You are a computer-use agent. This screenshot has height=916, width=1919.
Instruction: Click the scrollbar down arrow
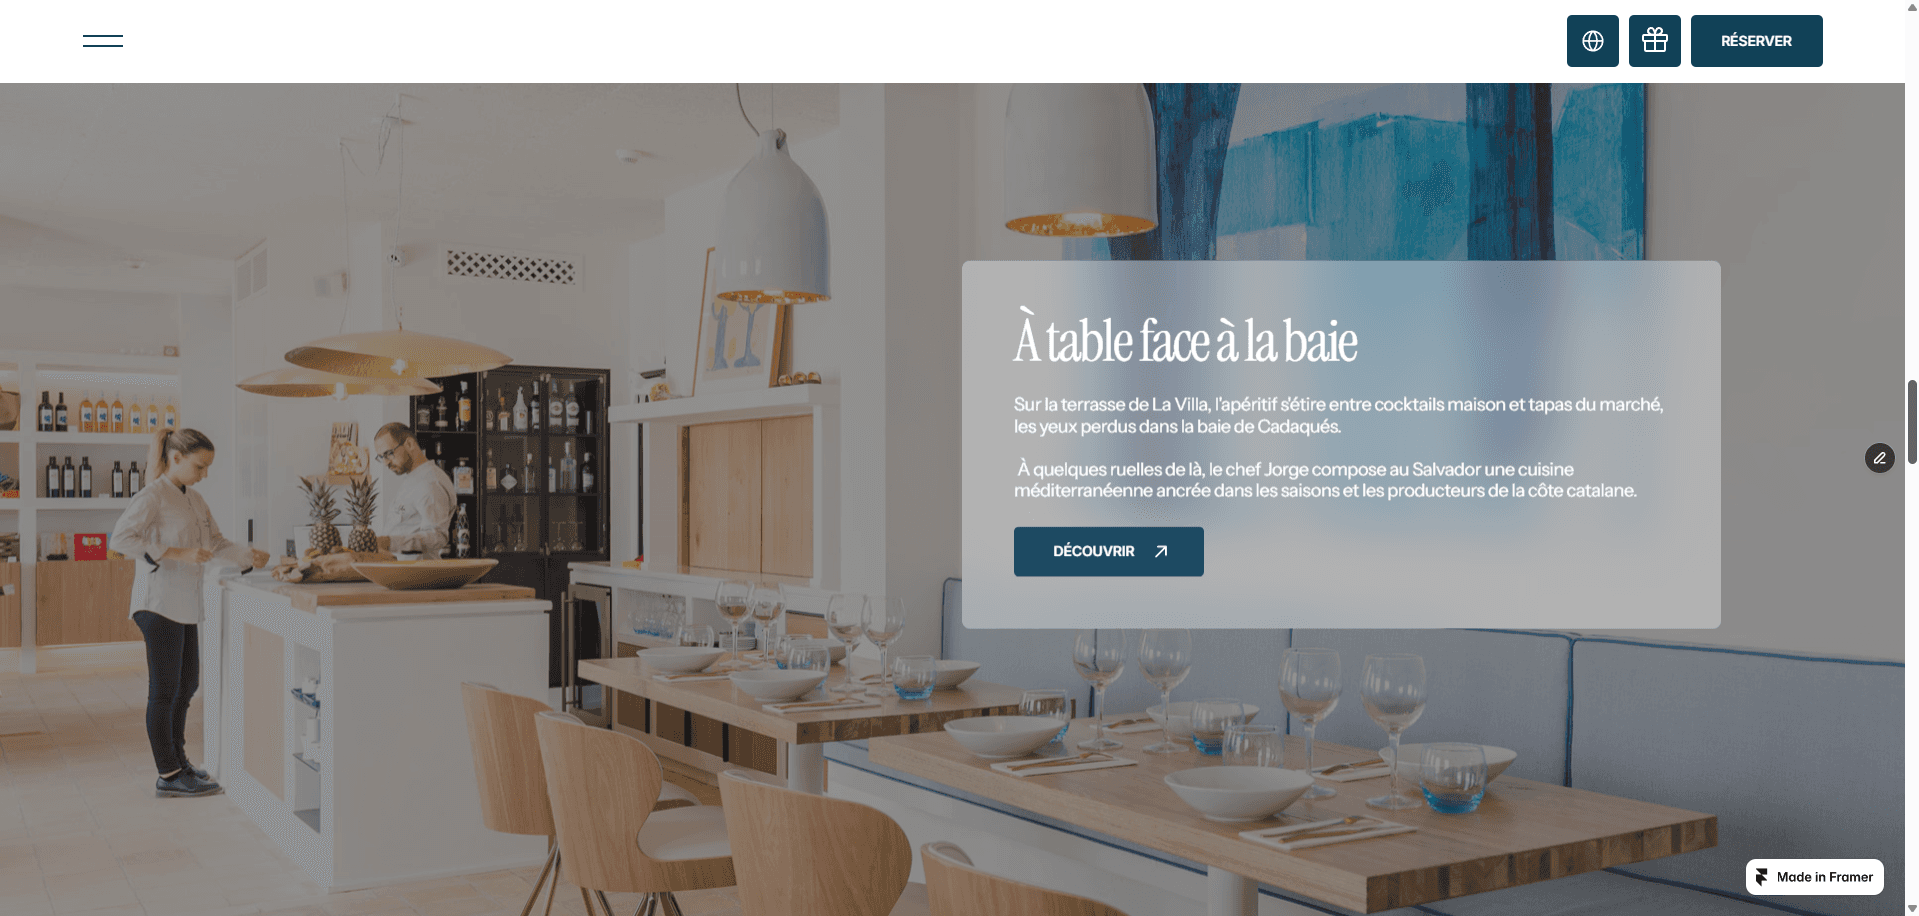pos(1912,908)
